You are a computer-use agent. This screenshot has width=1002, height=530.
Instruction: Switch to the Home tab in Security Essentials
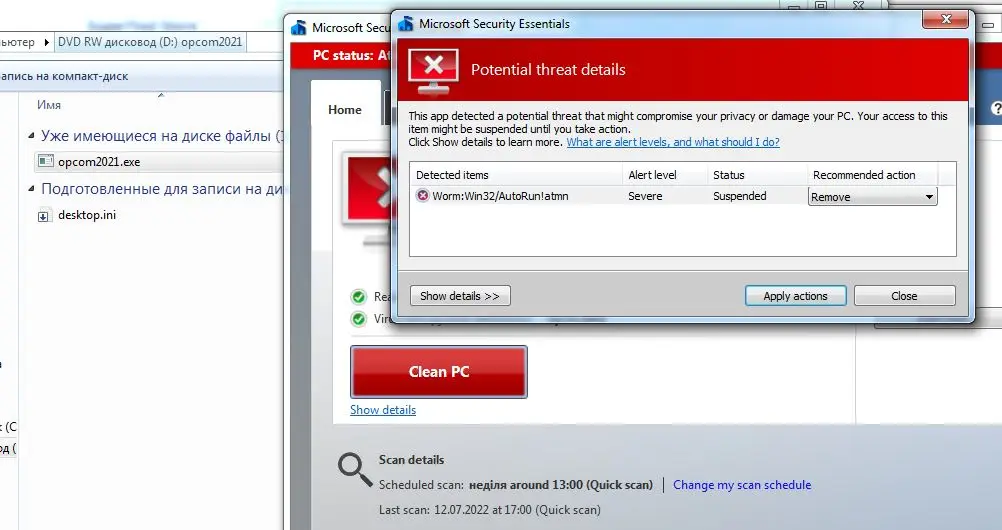(345, 110)
